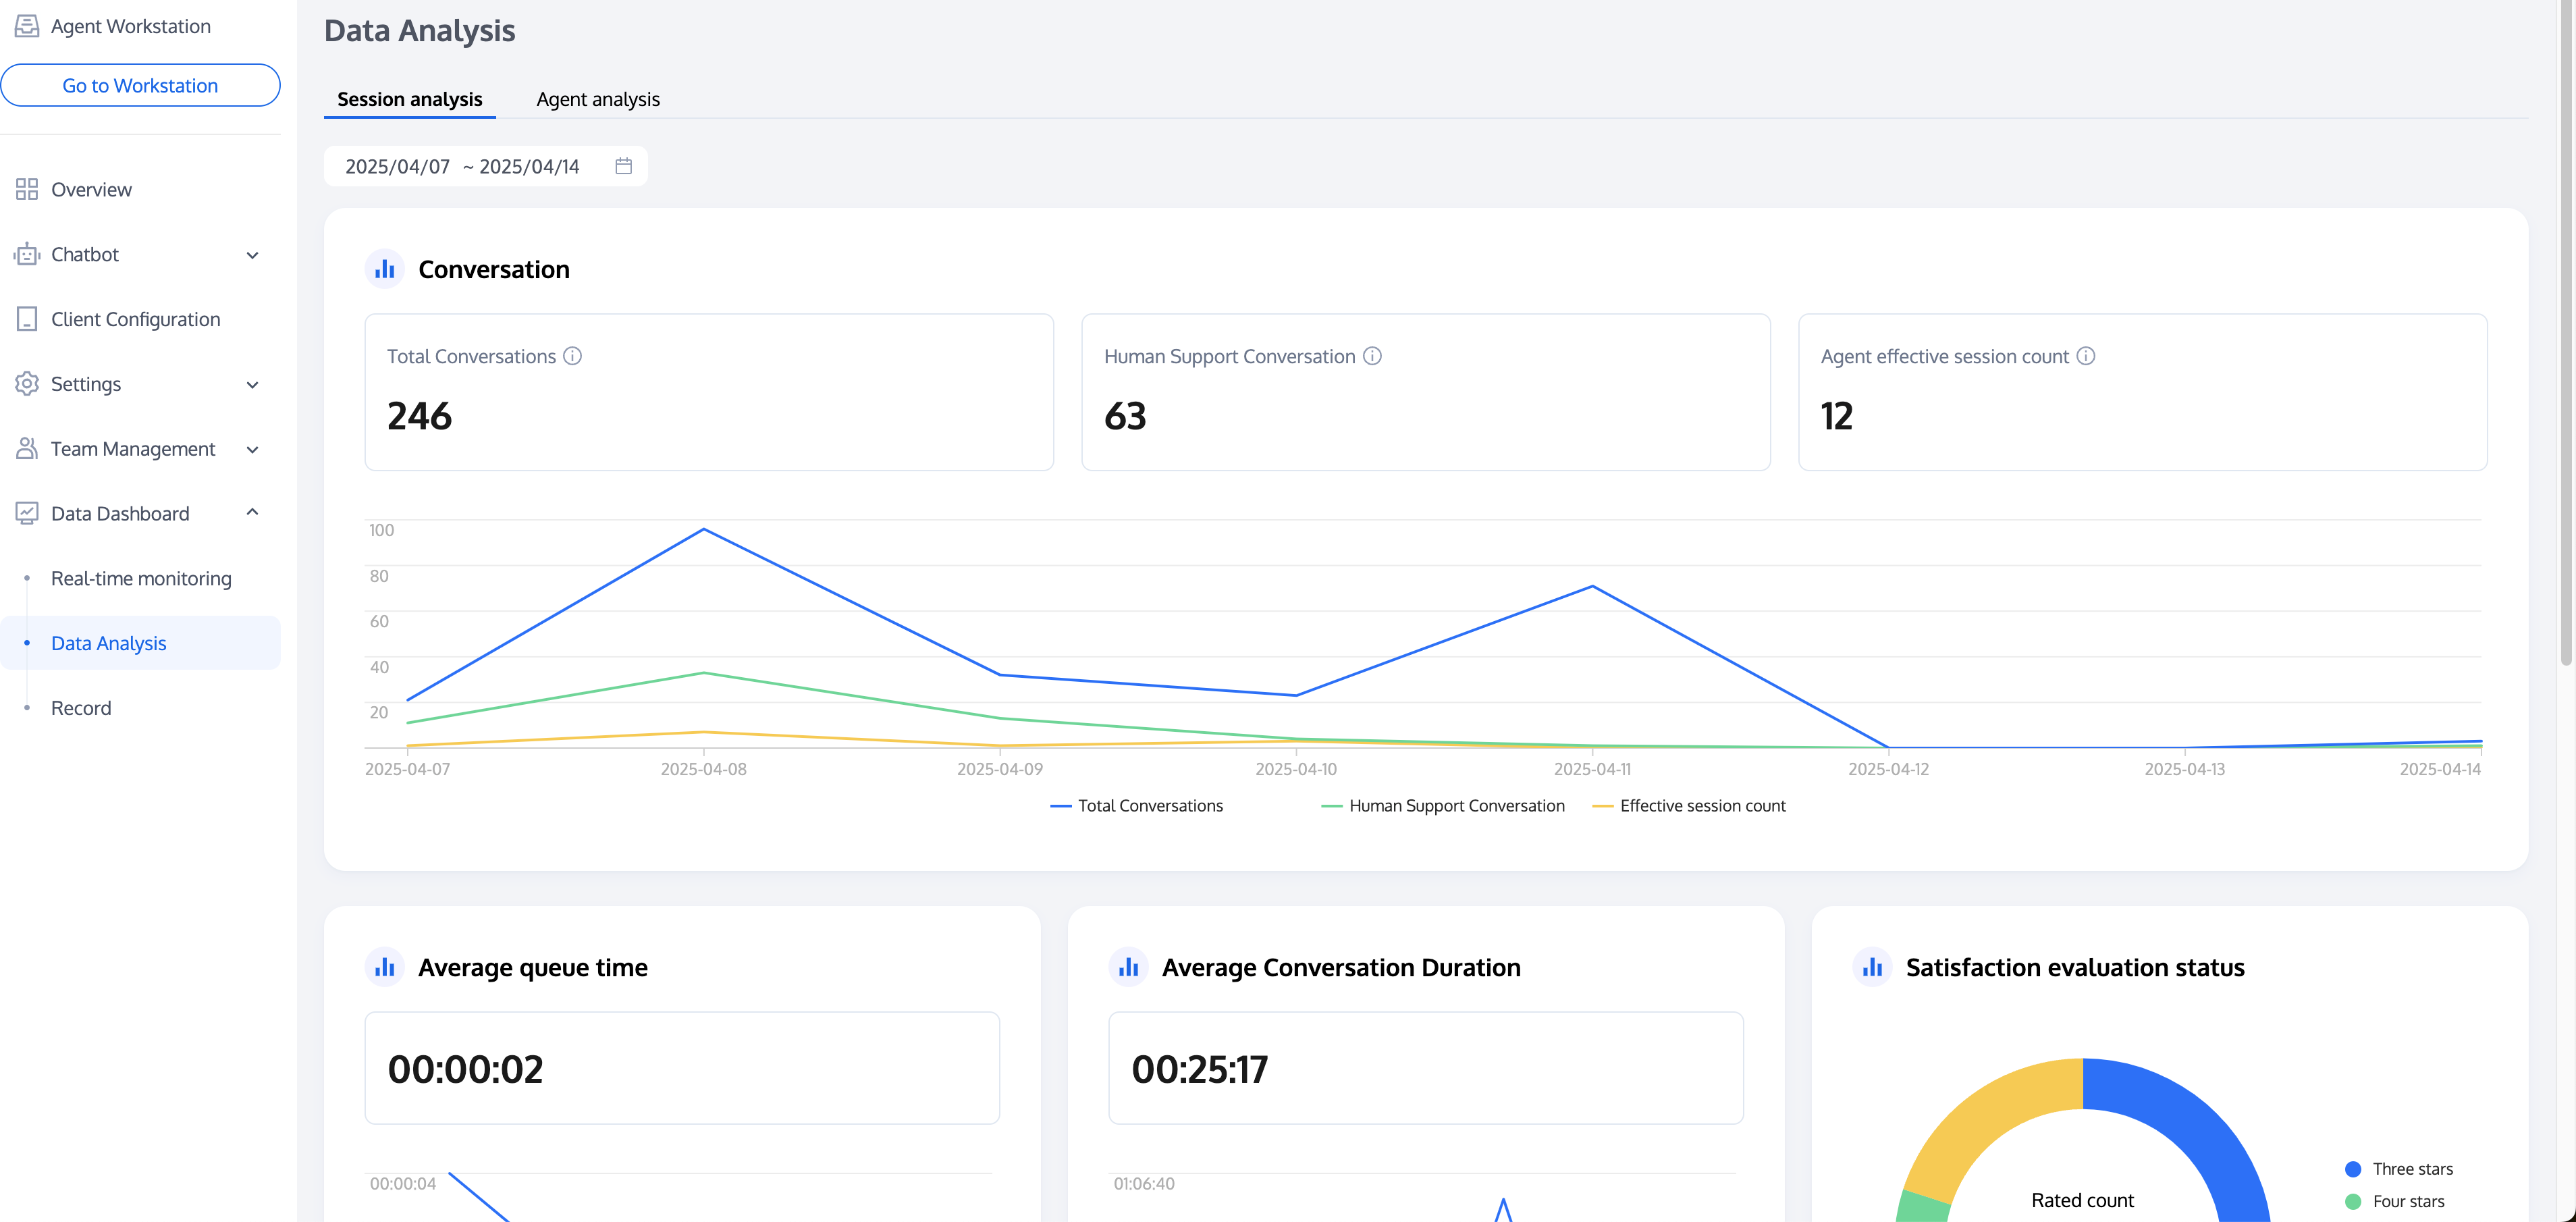
Task: Switch to the Agent analysis tab
Action: (598, 99)
